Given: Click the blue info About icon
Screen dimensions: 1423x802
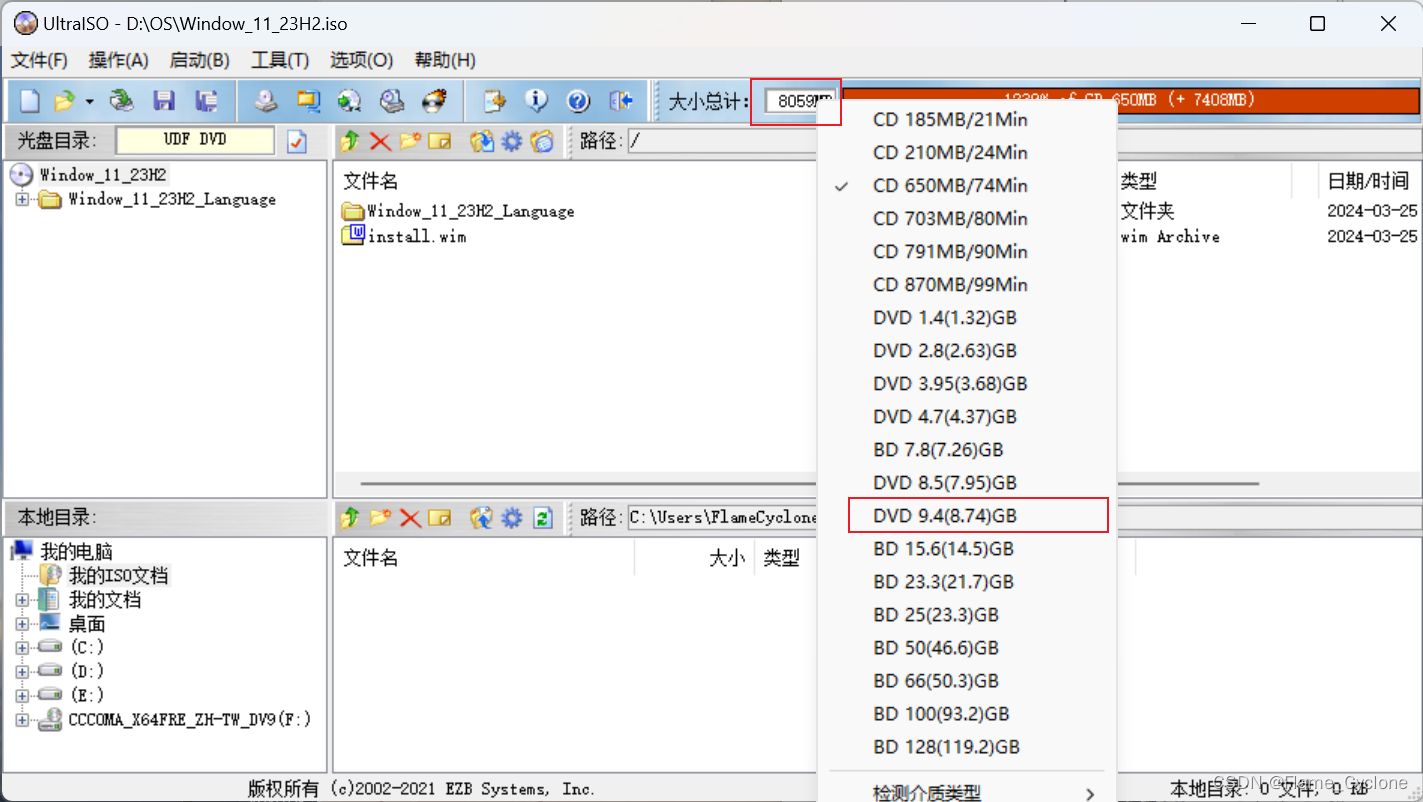Looking at the screenshot, I should pos(537,101).
